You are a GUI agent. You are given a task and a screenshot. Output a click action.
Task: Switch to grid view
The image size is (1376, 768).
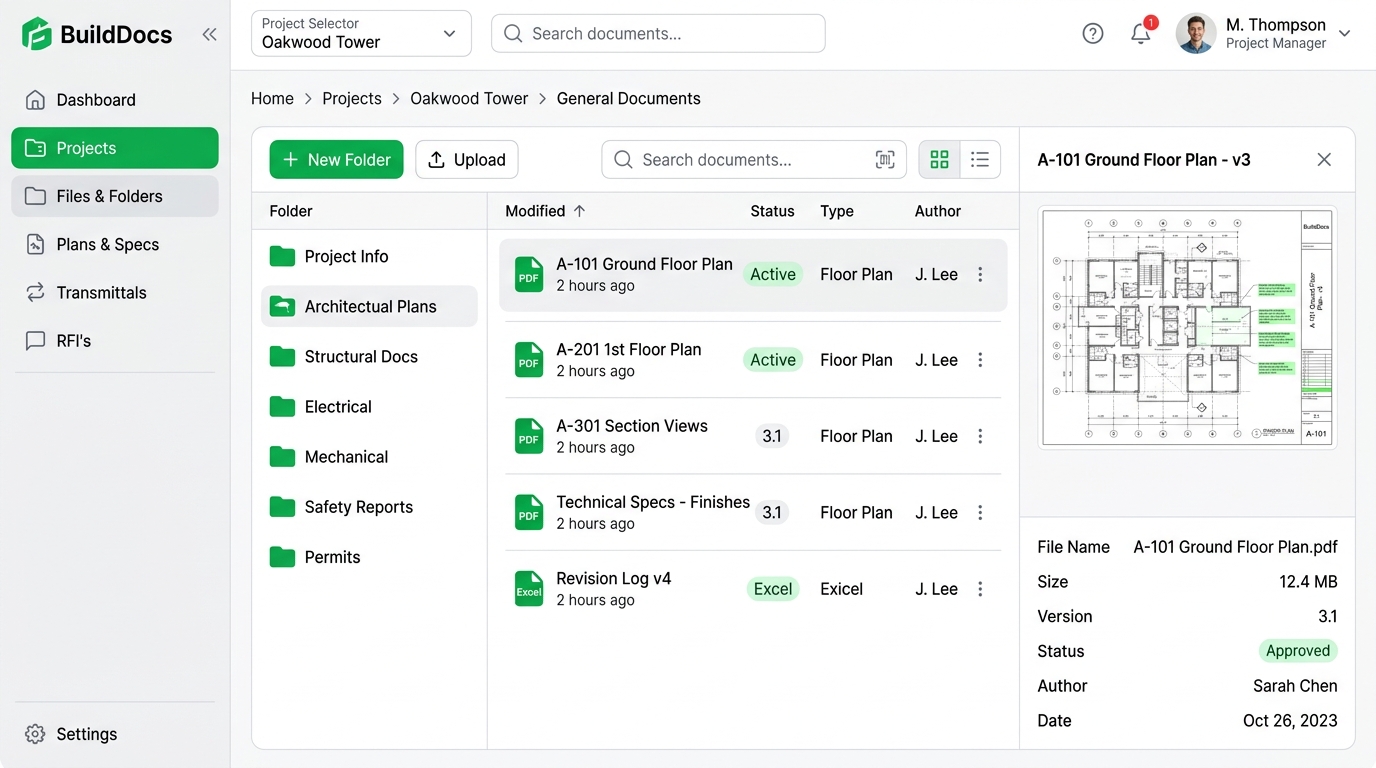point(939,160)
